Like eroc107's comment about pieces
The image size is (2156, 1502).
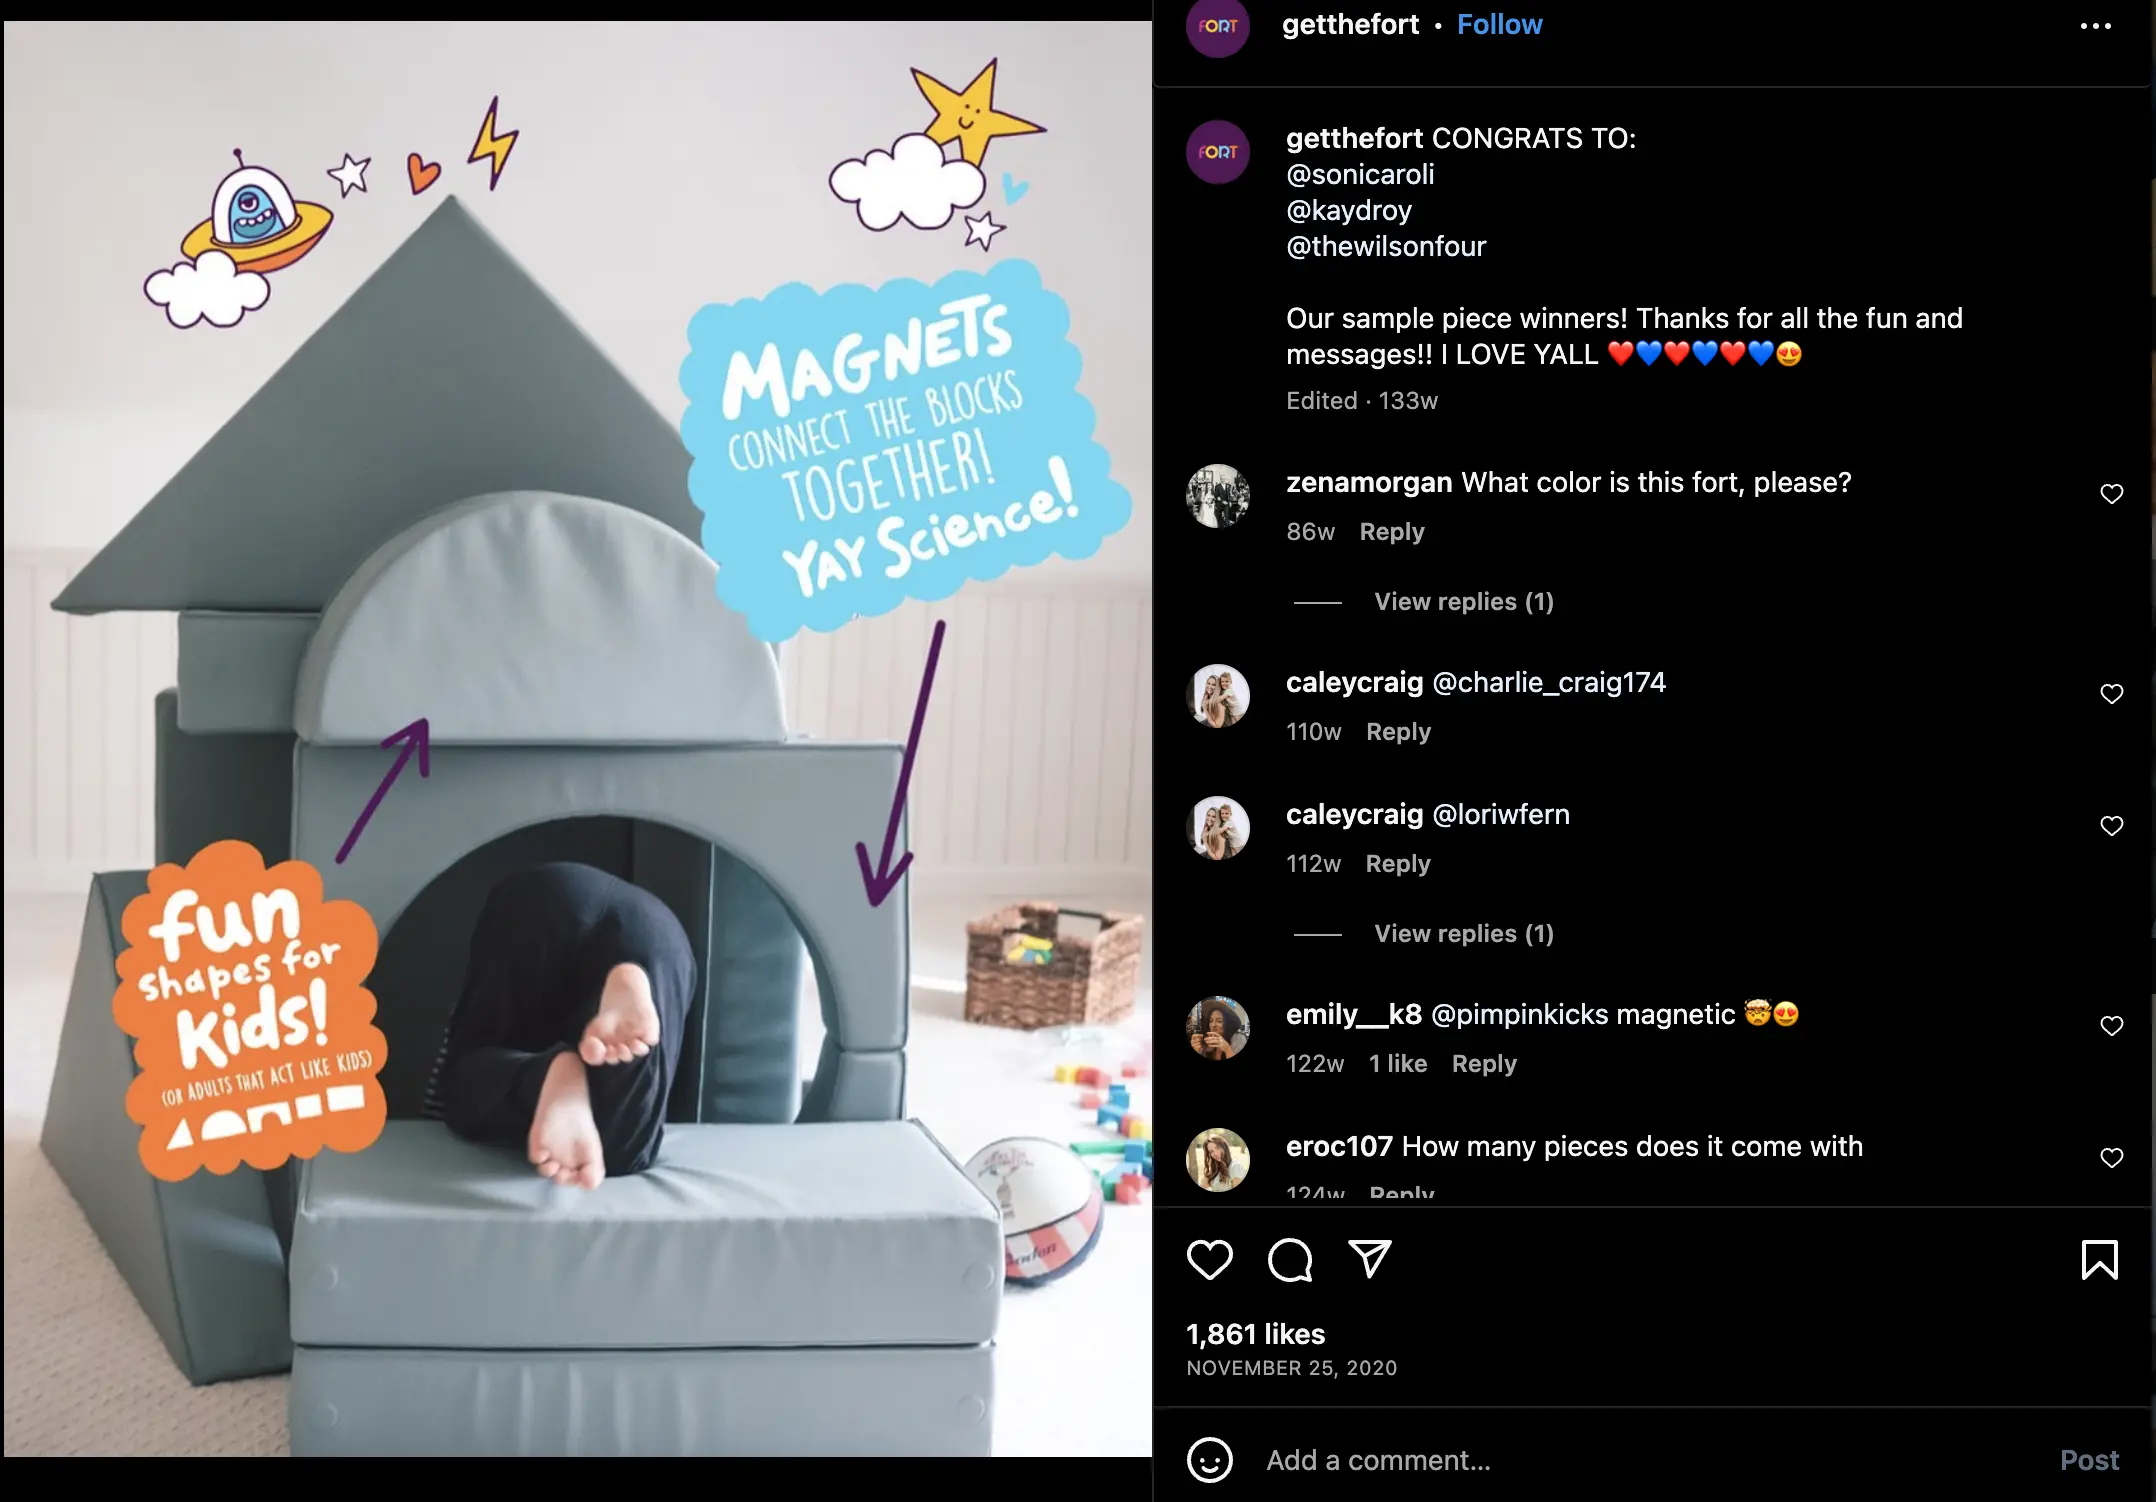[x=2111, y=1158]
